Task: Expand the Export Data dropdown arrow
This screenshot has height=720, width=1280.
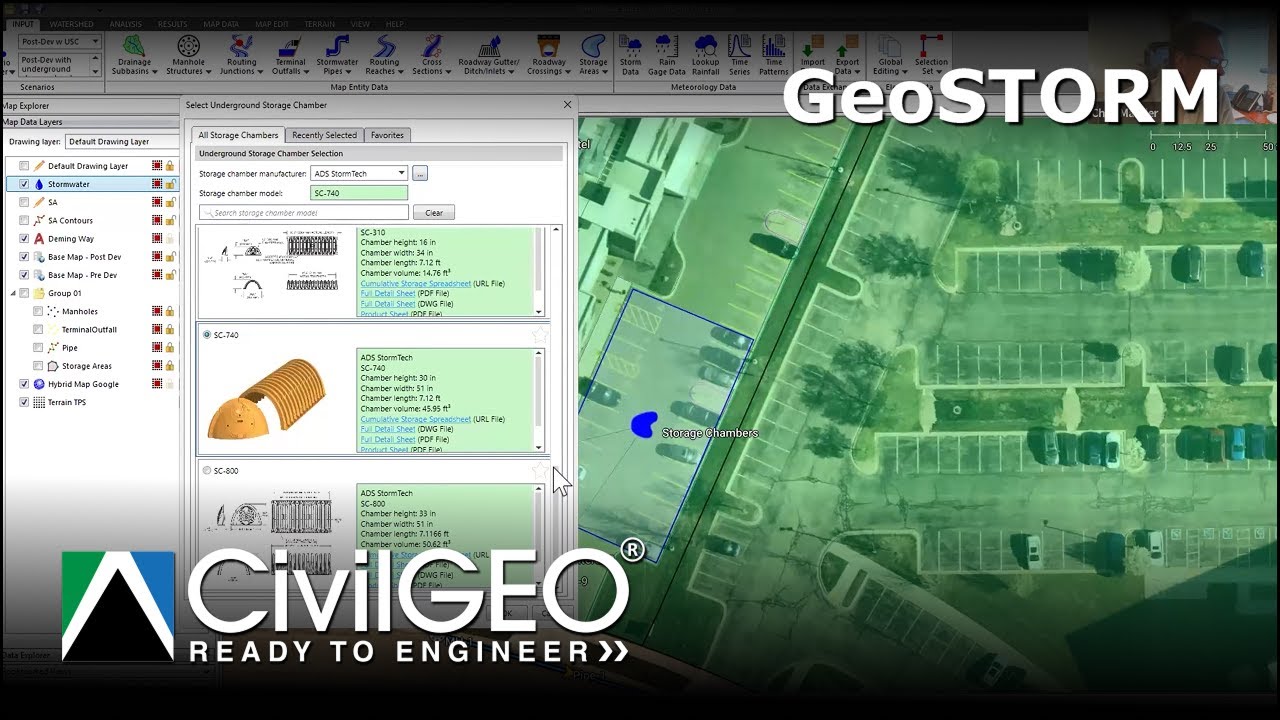Action: (857, 72)
